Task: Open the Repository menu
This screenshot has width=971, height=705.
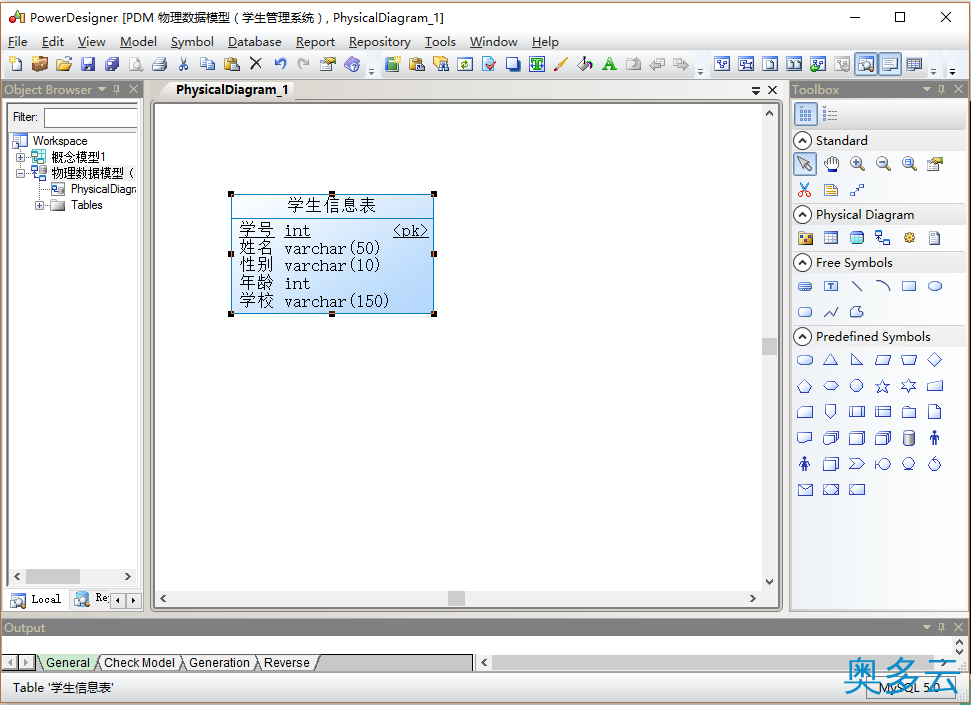Action: [379, 42]
